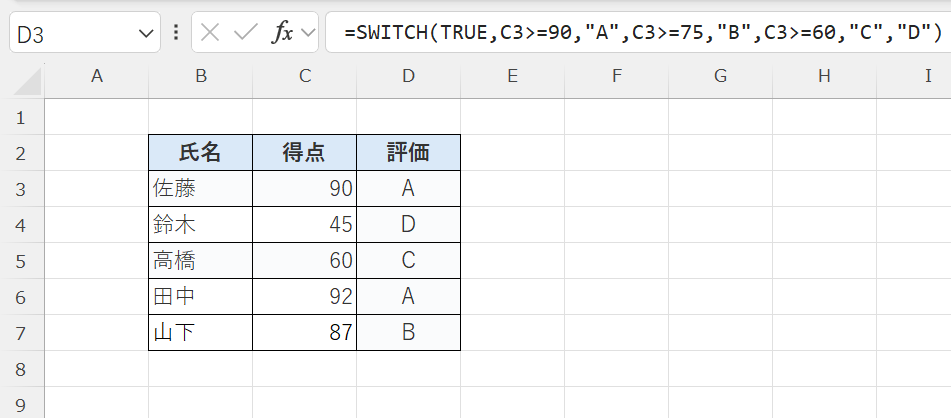The width and height of the screenshot is (951, 418).
Task: Click the Name Box showing D3
Action: point(70,34)
